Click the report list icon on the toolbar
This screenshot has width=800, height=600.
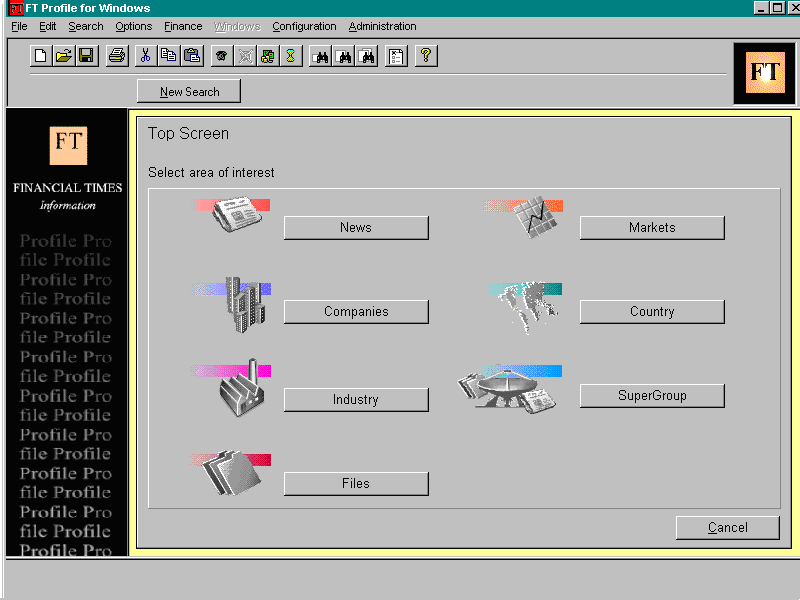[395, 55]
